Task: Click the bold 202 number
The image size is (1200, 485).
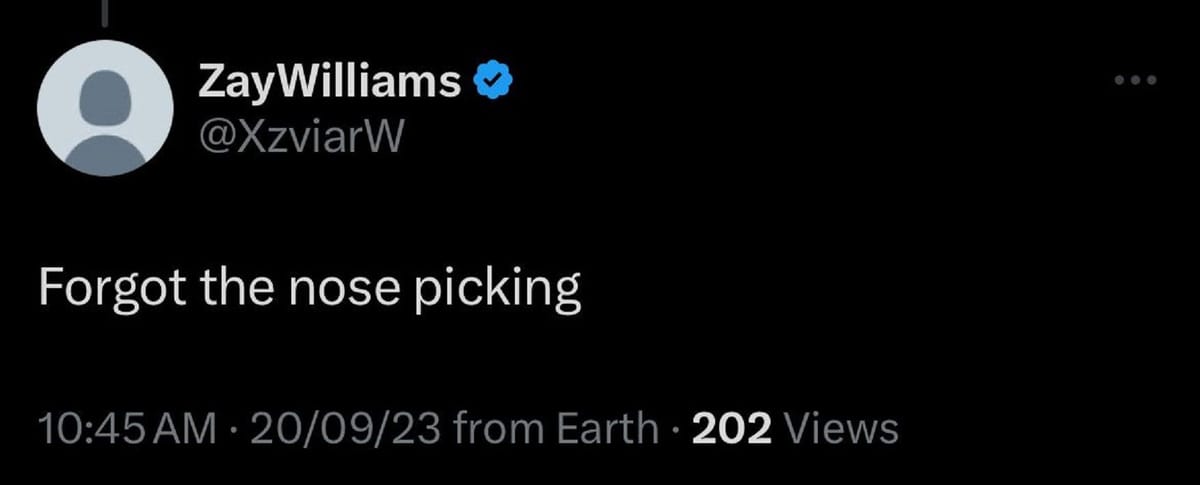Action: [x=731, y=428]
